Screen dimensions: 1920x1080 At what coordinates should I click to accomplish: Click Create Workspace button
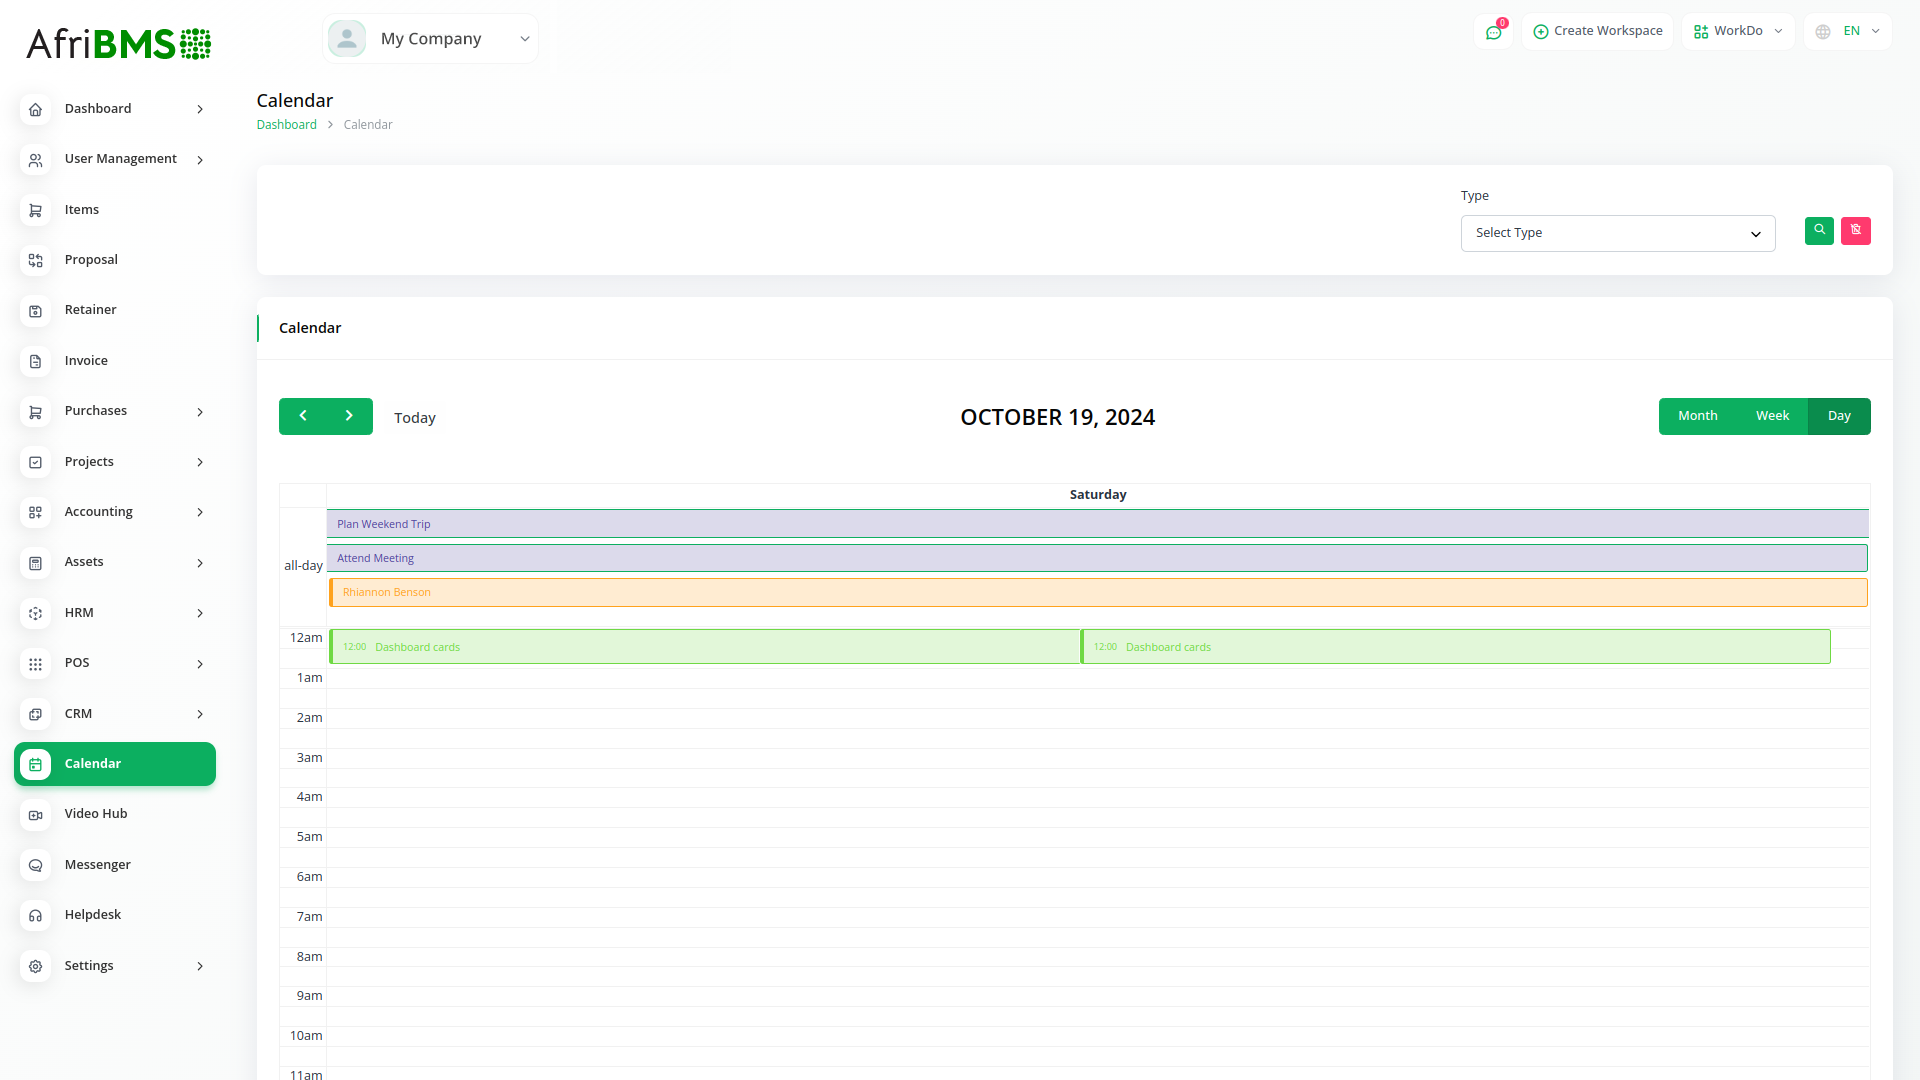[x=1598, y=31]
